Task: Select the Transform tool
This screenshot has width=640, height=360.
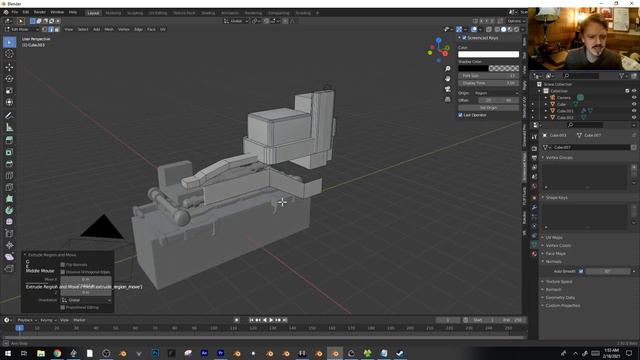Action: 9,102
